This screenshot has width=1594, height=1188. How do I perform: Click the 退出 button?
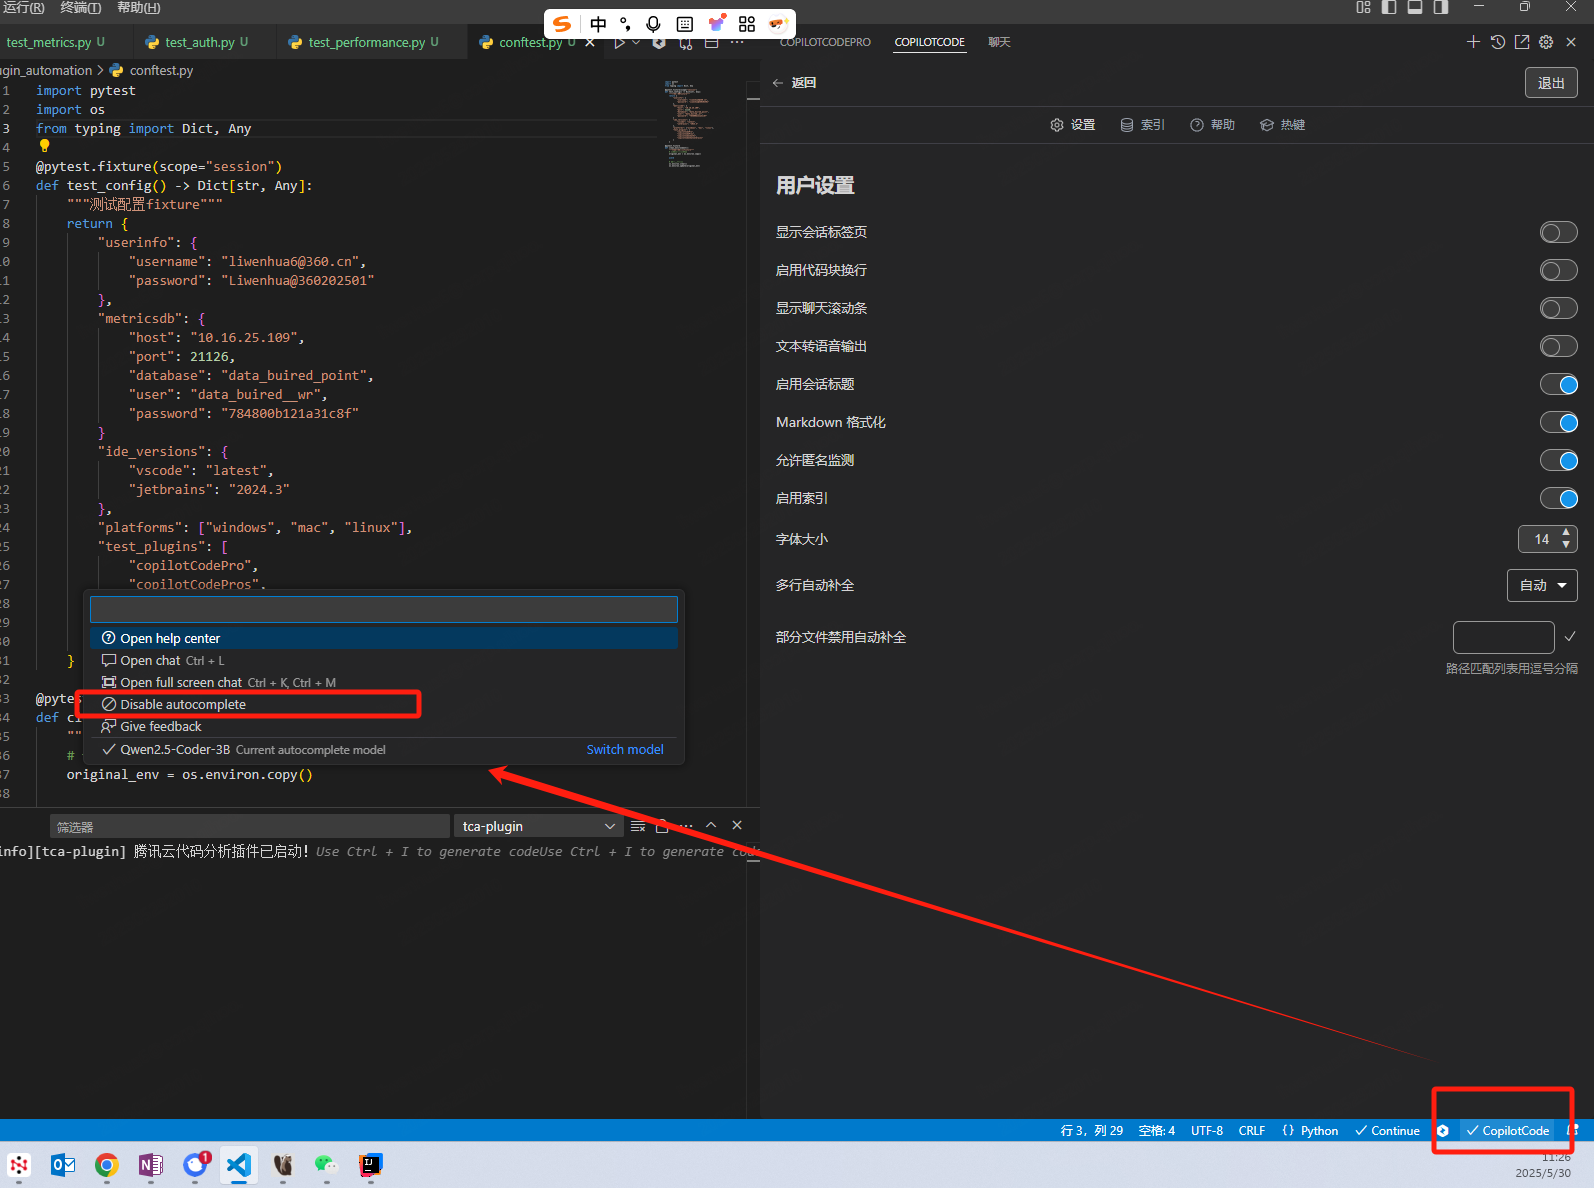coord(1550,83)
